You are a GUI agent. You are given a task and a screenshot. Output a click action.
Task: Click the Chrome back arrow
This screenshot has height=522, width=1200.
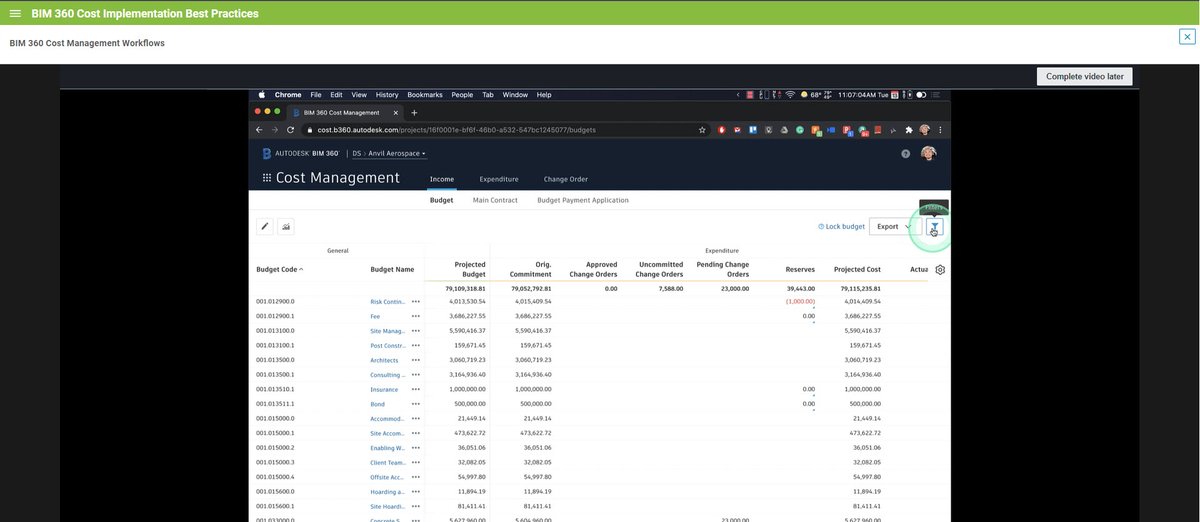[x=260, y=130]
